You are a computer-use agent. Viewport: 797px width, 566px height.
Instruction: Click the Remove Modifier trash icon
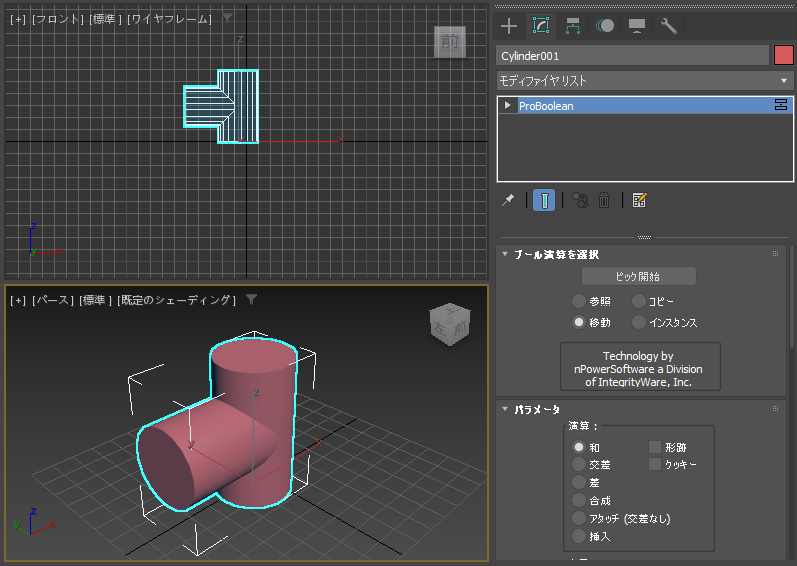click(604, 200)
